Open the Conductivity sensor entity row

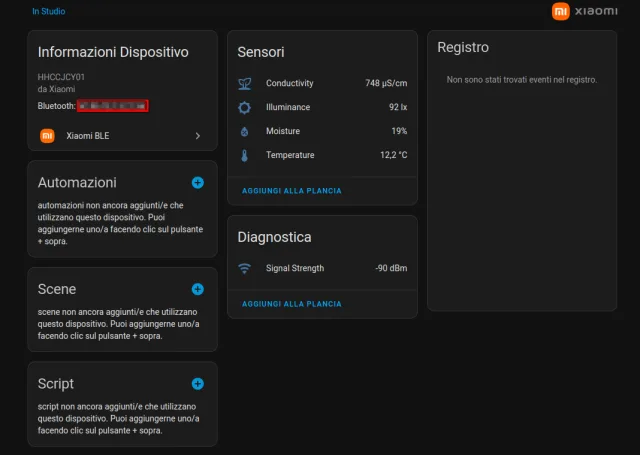click(290, 83)
